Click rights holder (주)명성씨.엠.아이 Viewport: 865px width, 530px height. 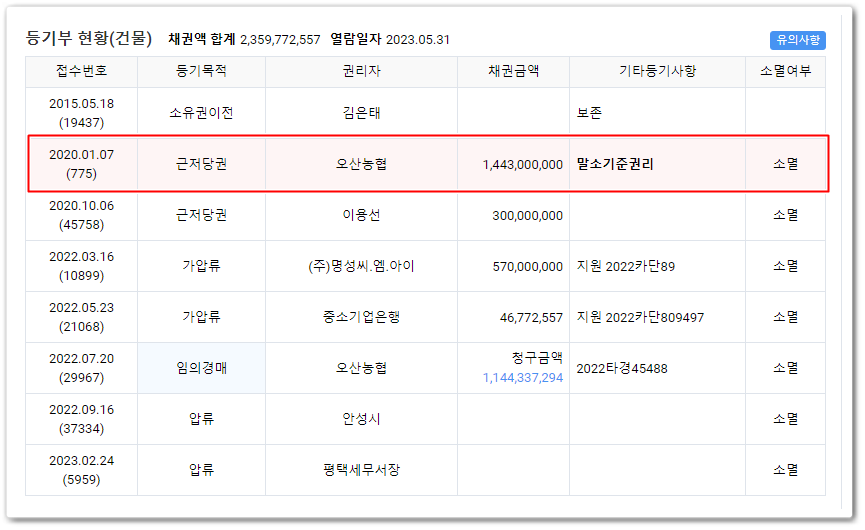point(361,266)
